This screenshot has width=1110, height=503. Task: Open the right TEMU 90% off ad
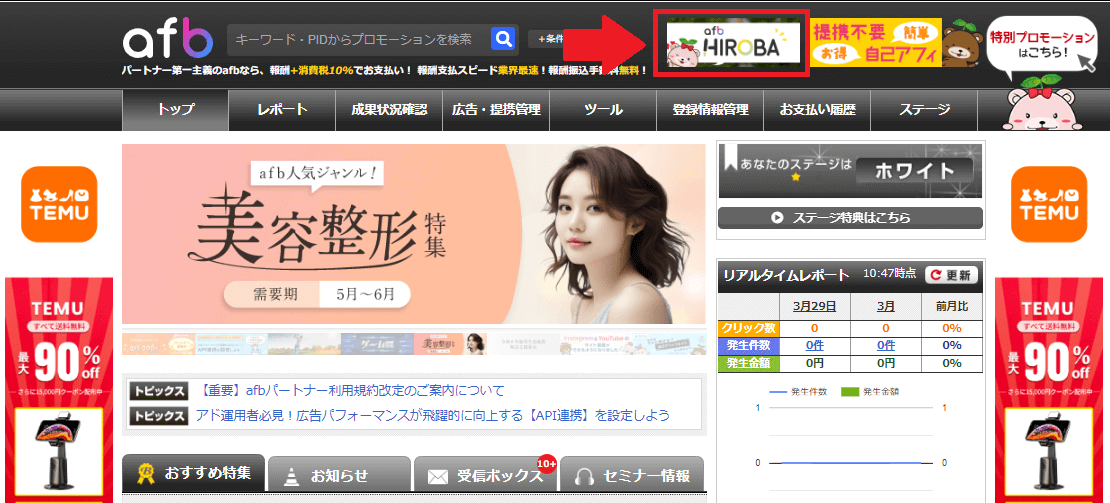click(1049, 390)
